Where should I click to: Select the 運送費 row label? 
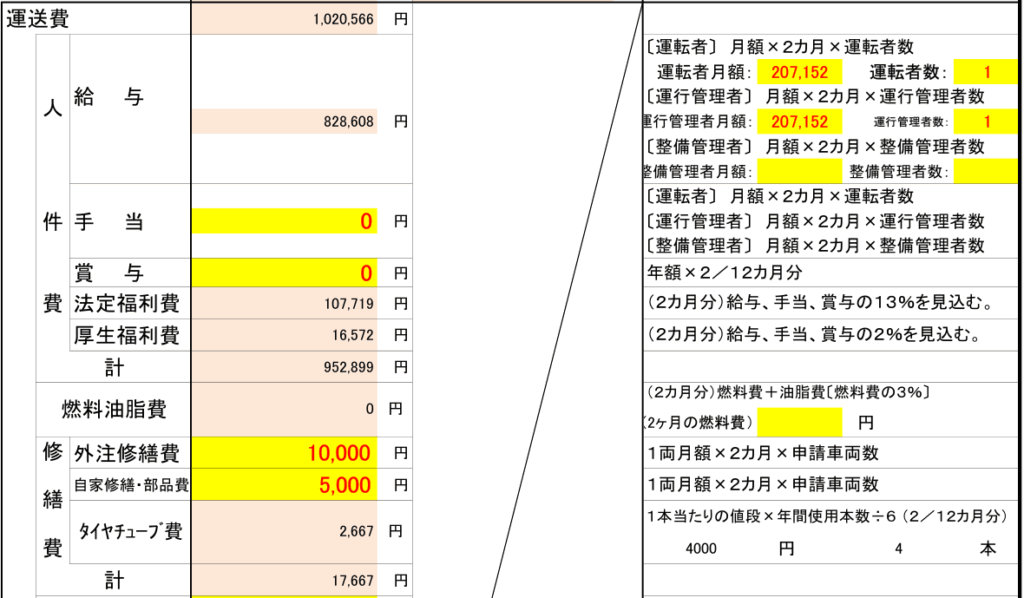coord(37,19)
